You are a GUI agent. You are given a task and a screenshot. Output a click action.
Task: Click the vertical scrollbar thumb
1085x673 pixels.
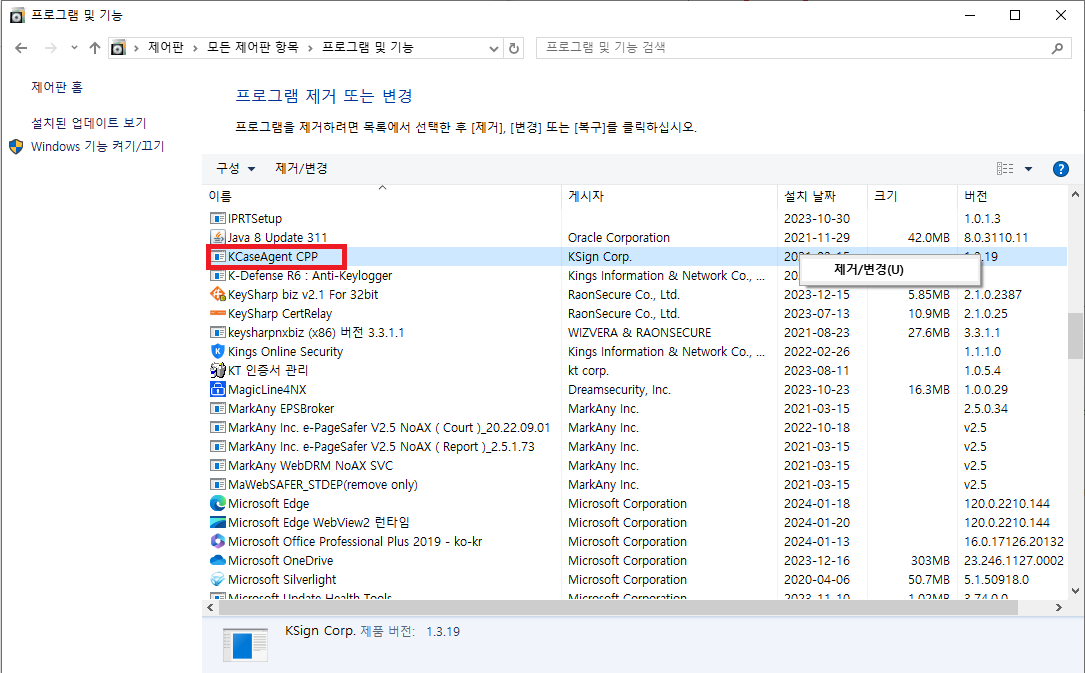coord(1075,335)
